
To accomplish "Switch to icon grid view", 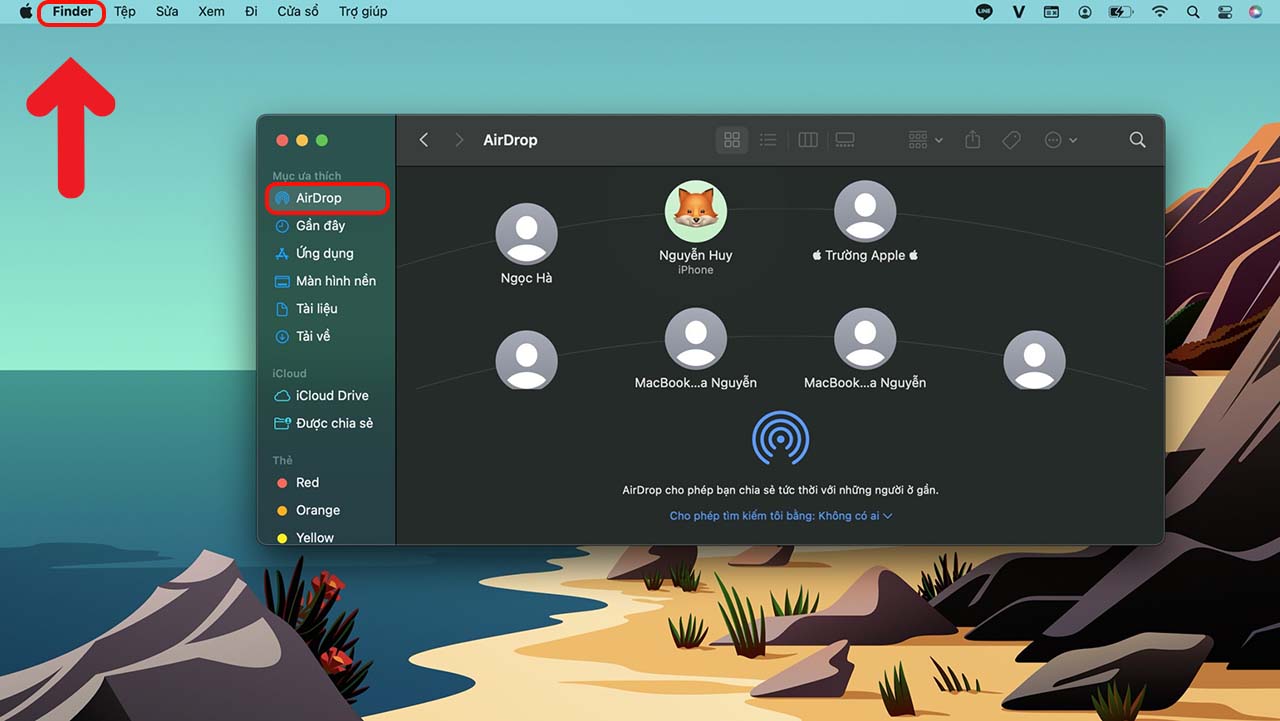I will pyautogui.click(x=732, y=140).
